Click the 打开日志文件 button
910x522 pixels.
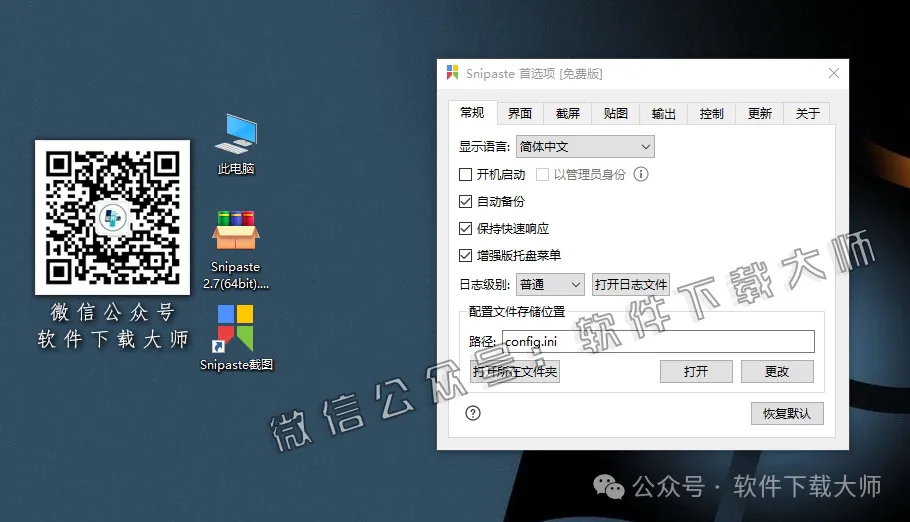pyautogui.click(x=631, y=285)
